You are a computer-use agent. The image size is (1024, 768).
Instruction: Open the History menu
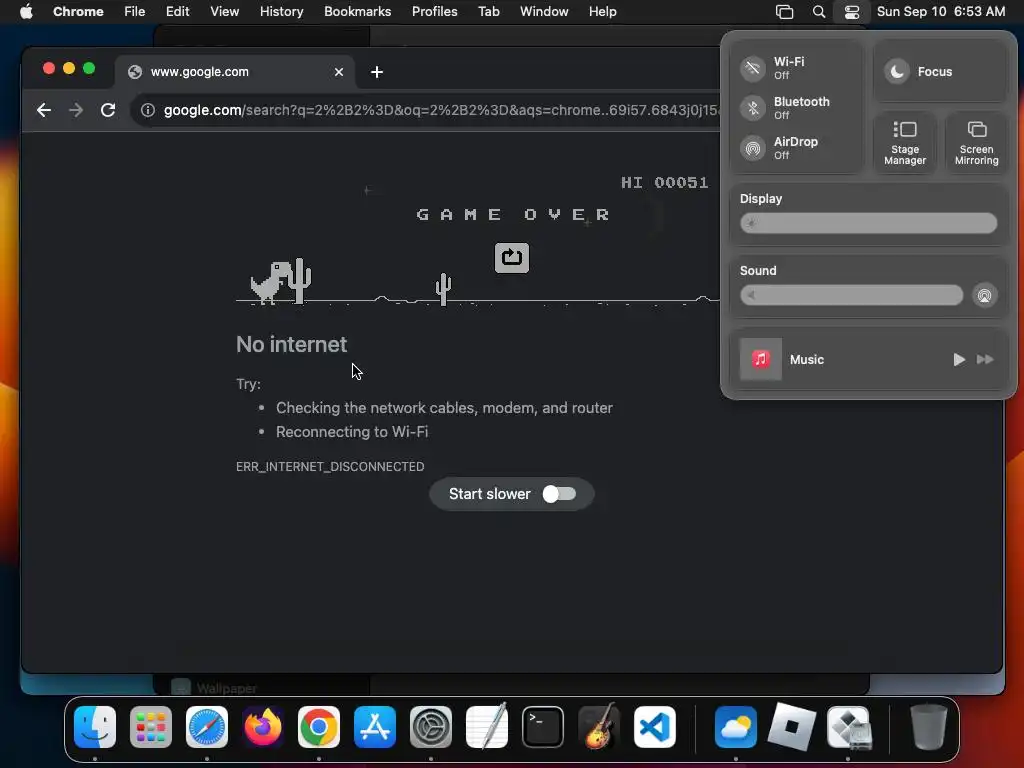click(x=281, y=12)
